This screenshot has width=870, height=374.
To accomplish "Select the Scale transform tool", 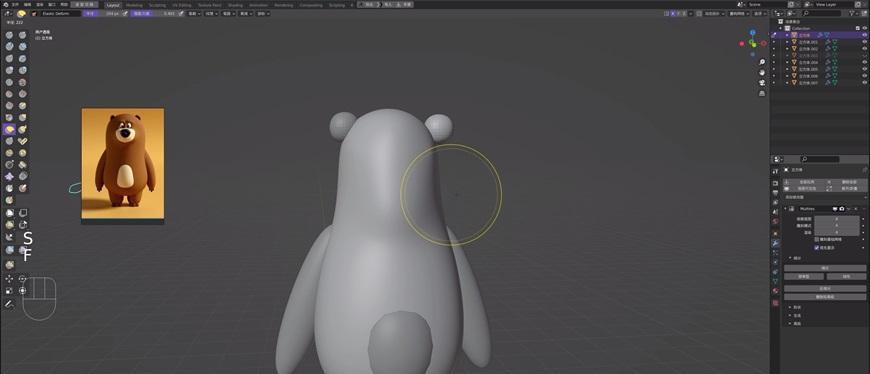I will [9, 290].
